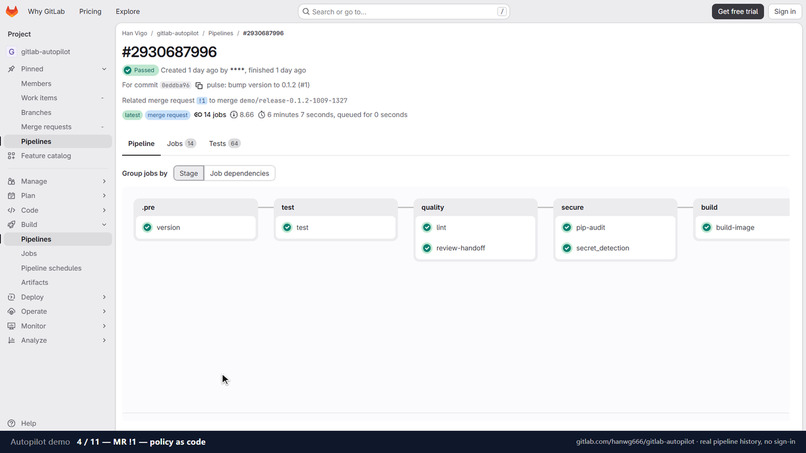The image size is (806, 453).
Task: Click the Code brackets icon
Action: pyautogui.click(x=11, y=210)
